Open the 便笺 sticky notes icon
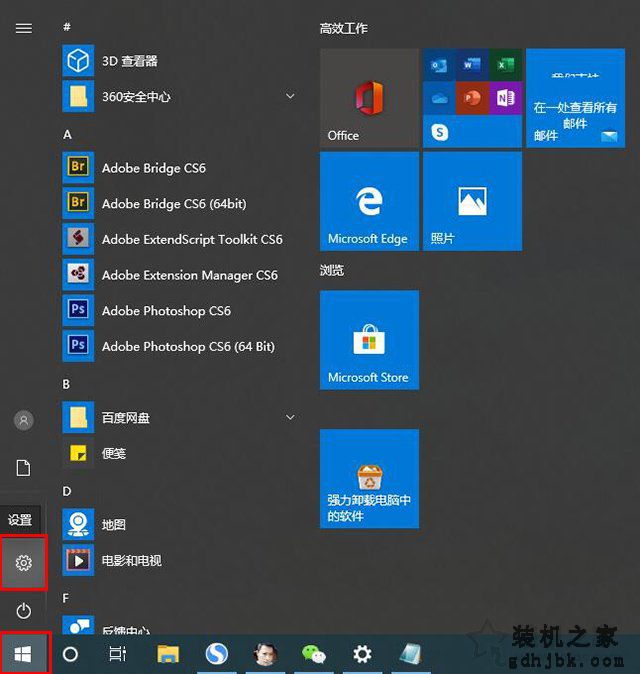This screenshot has width=640, height=674. coord(78,453)
